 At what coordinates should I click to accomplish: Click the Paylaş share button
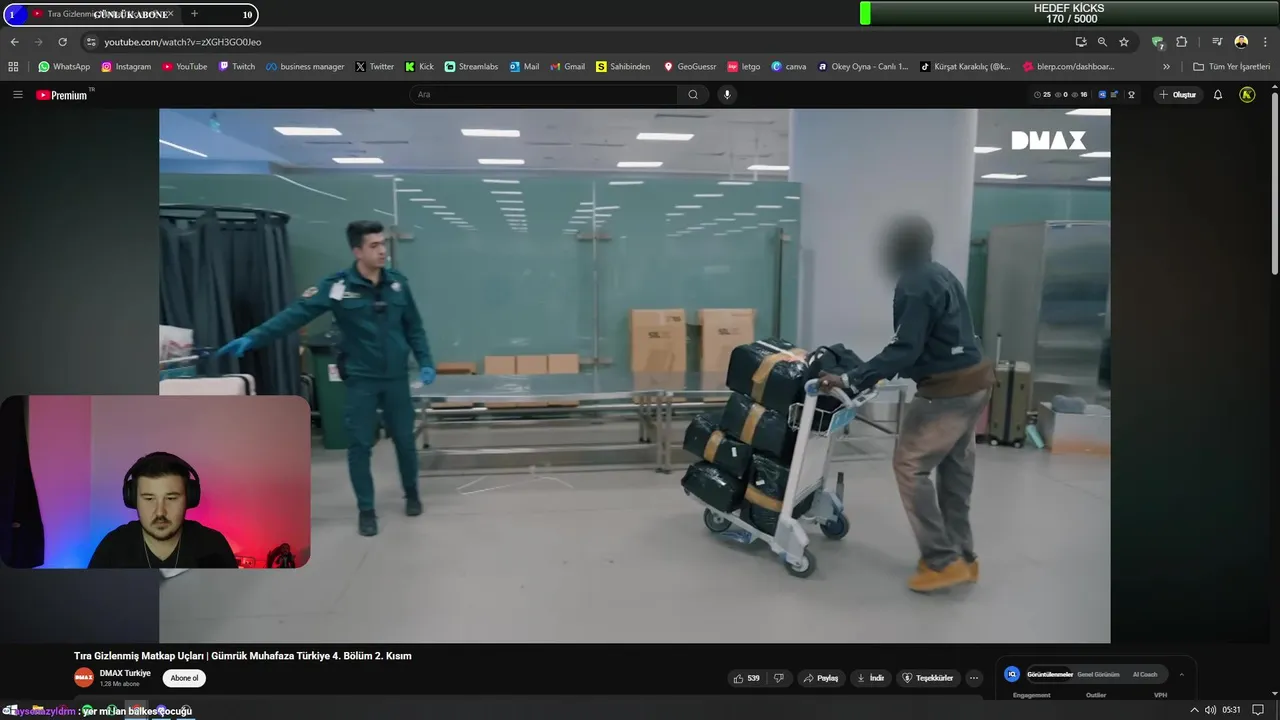tap(821, 678)
